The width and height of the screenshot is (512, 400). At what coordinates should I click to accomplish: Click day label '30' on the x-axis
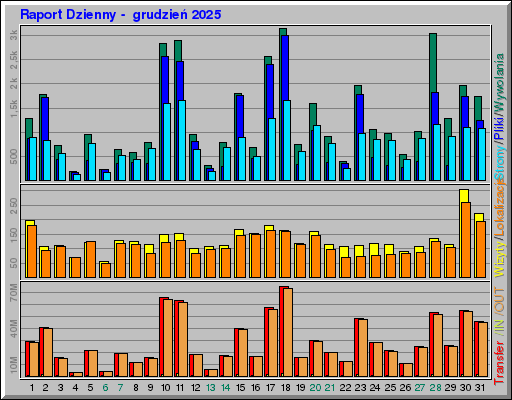click(x=466, y=388)
